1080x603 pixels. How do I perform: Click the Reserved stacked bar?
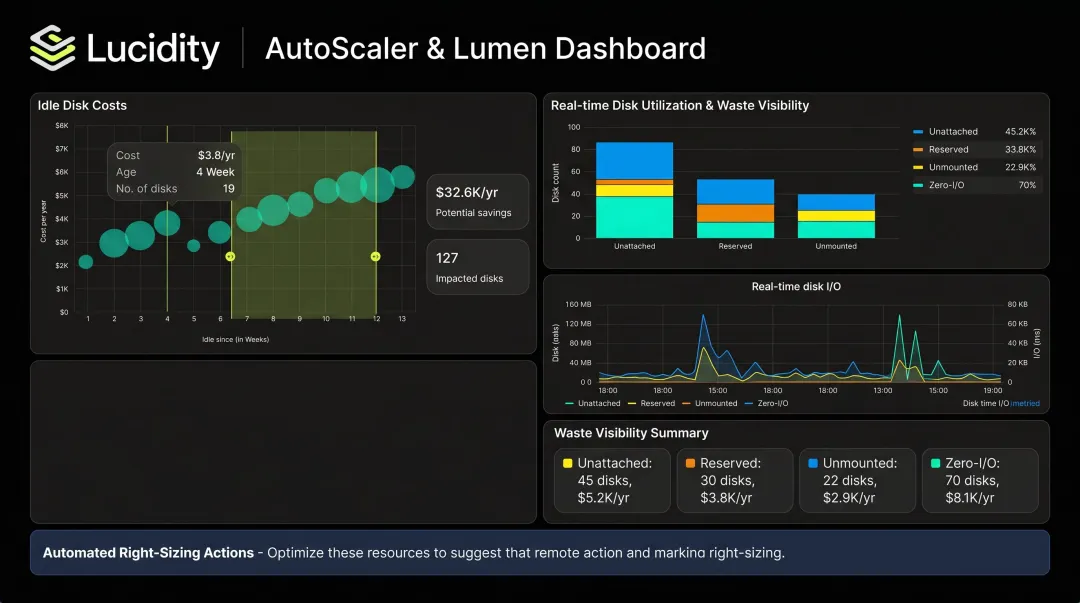tap(735, 209)
